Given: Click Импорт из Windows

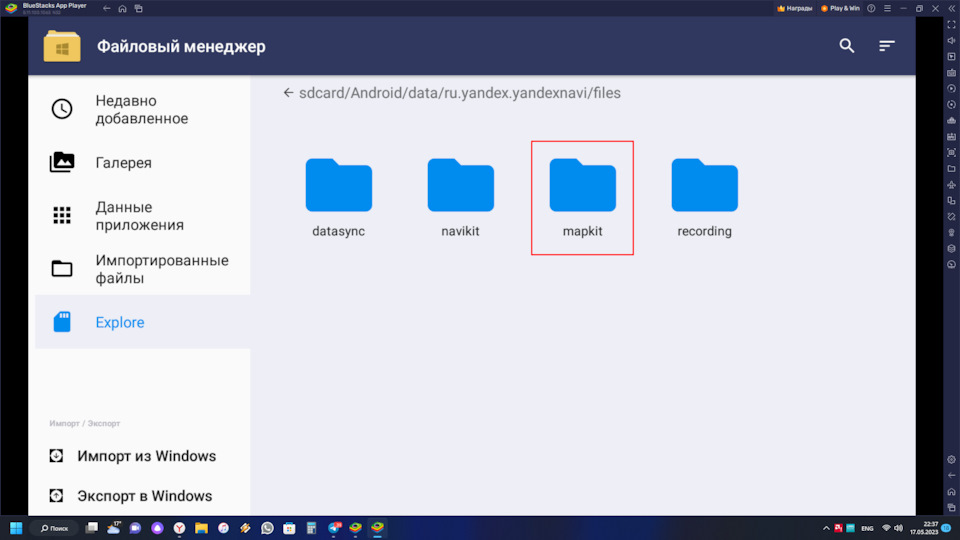Looking at the screenshot, I should point(133,456).
